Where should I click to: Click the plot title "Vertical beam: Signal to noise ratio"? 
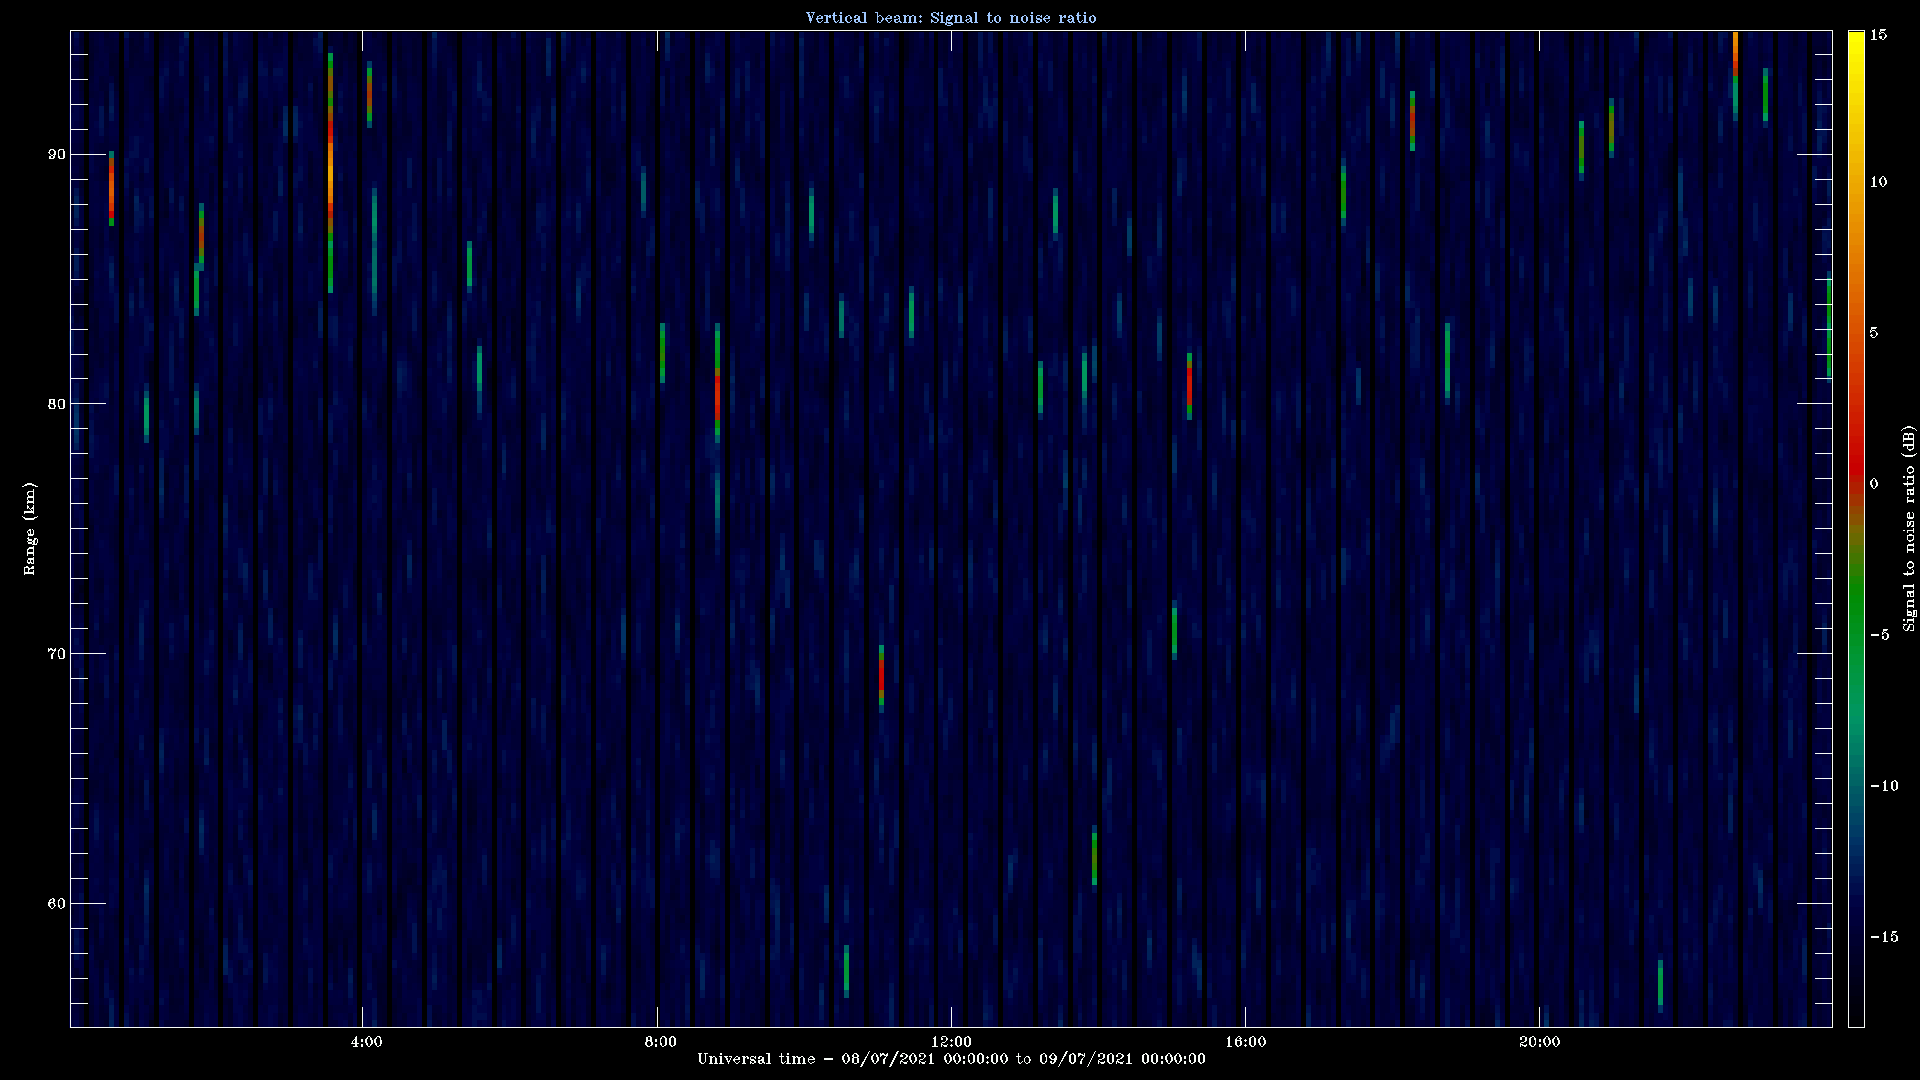[951, 17]
